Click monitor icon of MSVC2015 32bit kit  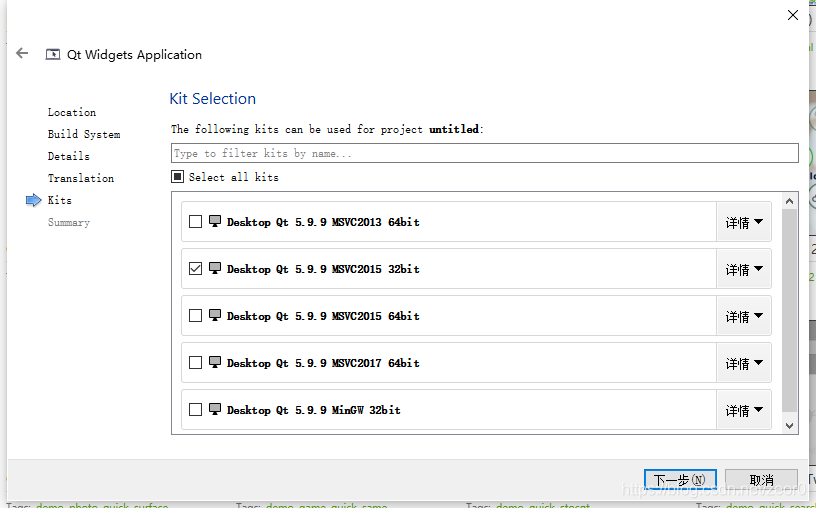click(x=214, y=268)
